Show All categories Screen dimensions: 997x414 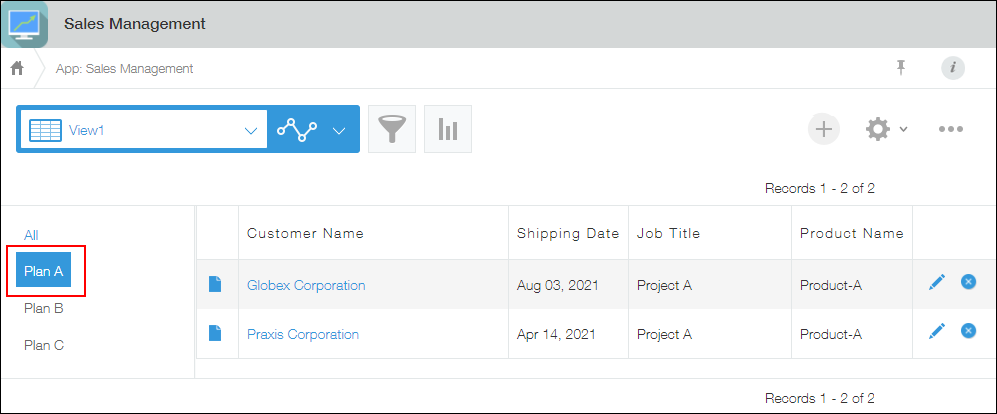click(31, 235)
